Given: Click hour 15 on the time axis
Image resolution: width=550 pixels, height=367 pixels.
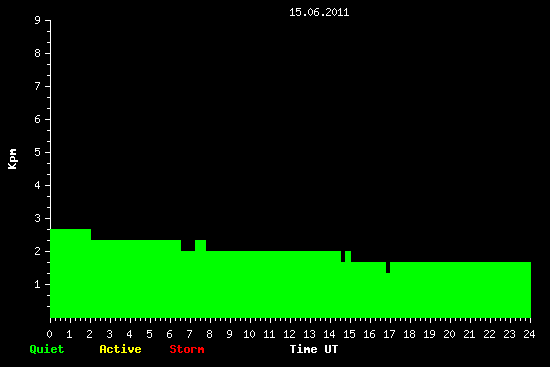Looking at the screenshot, I should pos(349,334).
